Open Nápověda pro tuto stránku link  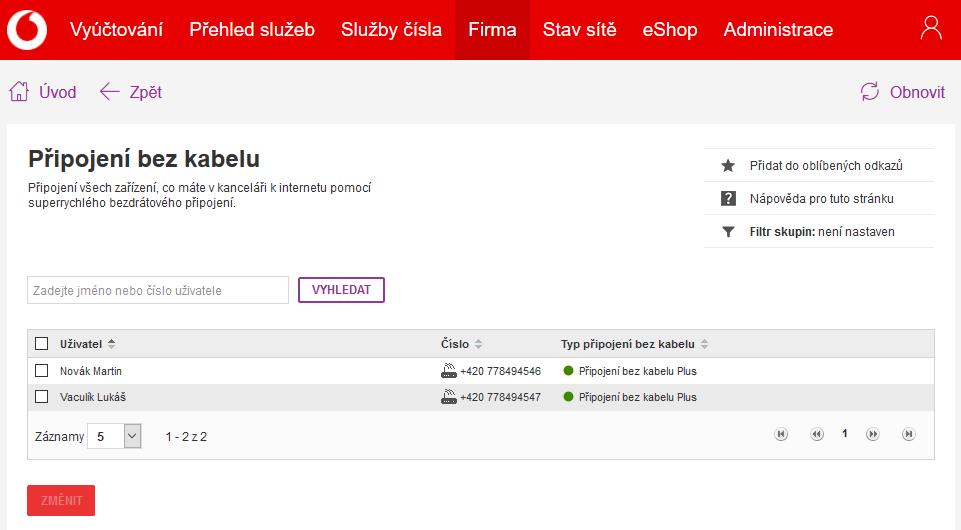pyautogui.click(x=821, y=199)
